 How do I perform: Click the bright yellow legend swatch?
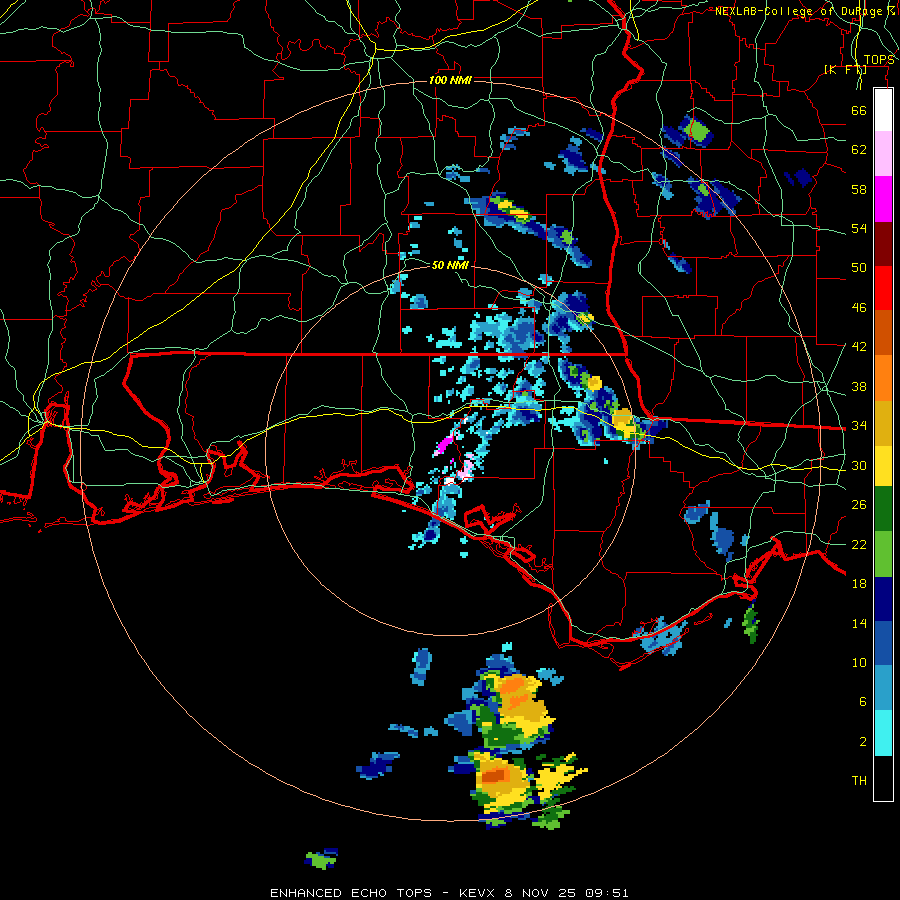coord(883,466)
